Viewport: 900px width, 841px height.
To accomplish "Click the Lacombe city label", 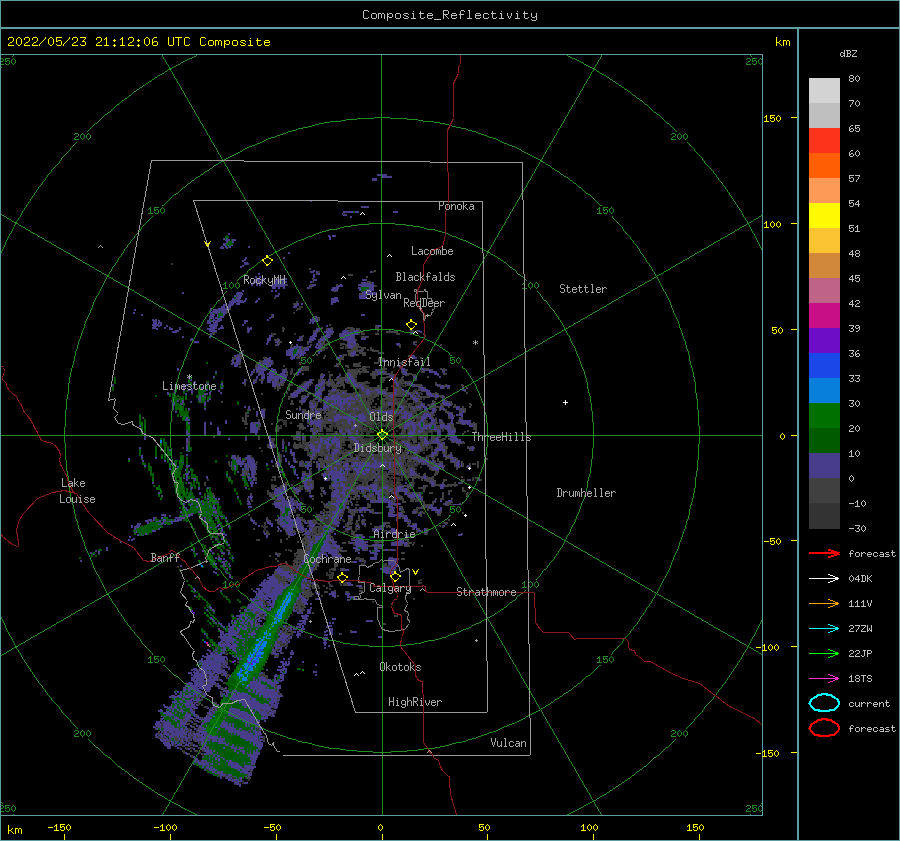I will coord(432,251).
